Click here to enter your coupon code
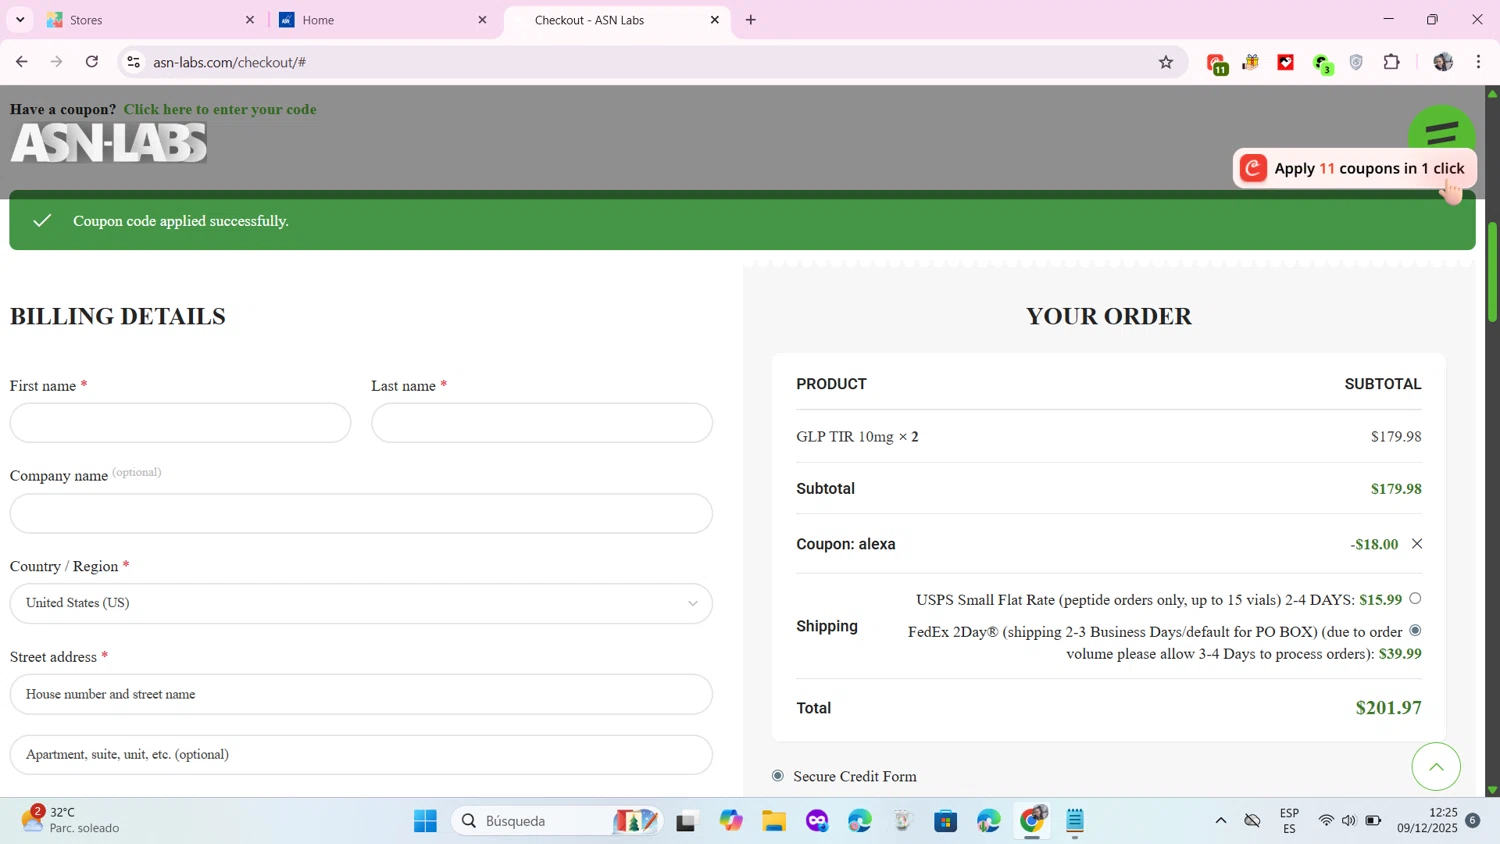Screen dimensions: 1500x844 (x=220, y=109)
